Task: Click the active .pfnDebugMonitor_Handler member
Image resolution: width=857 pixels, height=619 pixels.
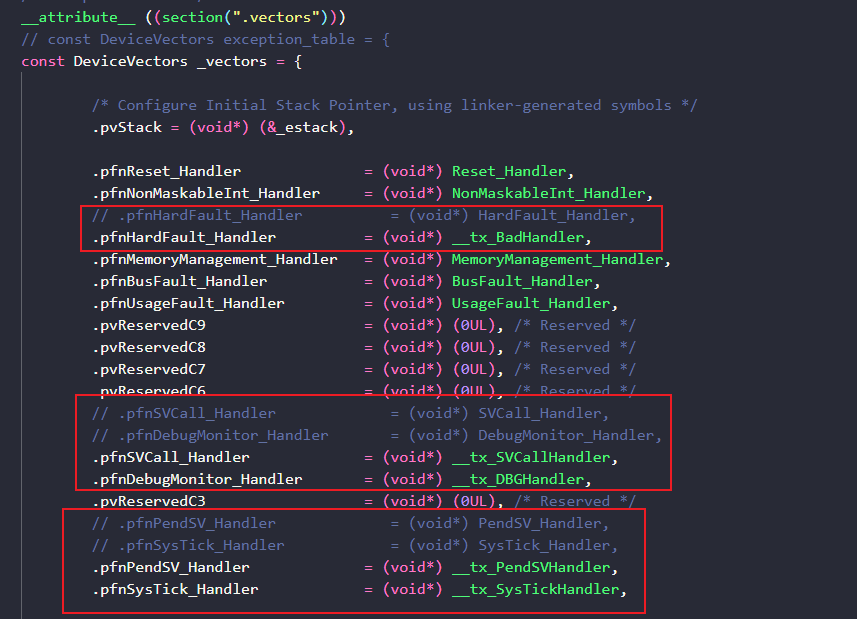Action: [197, 479]
